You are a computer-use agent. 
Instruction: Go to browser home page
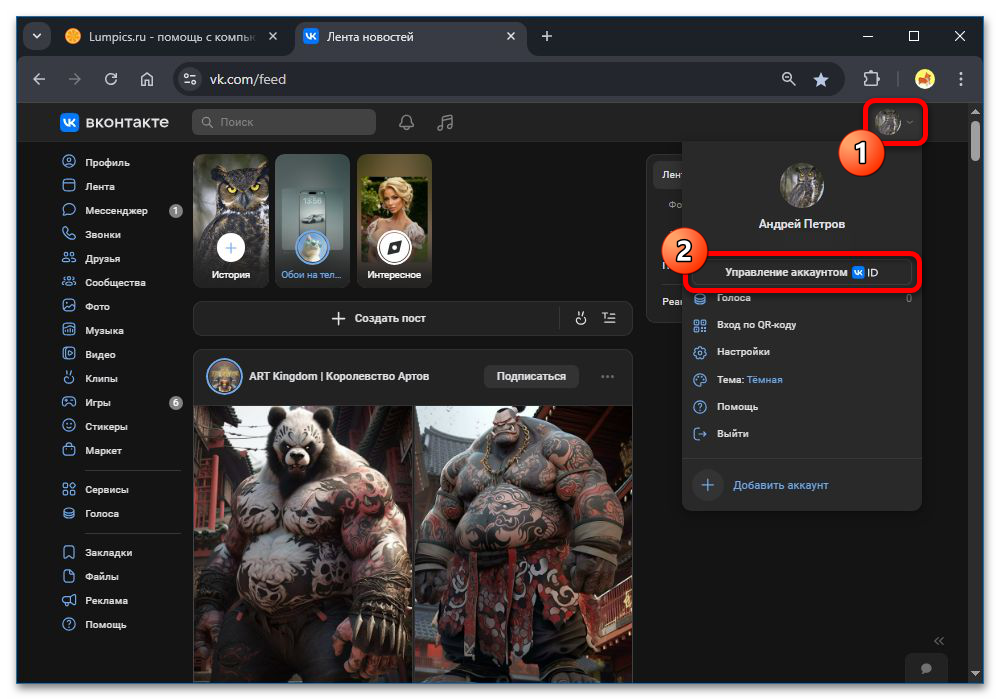click(147, 79)
